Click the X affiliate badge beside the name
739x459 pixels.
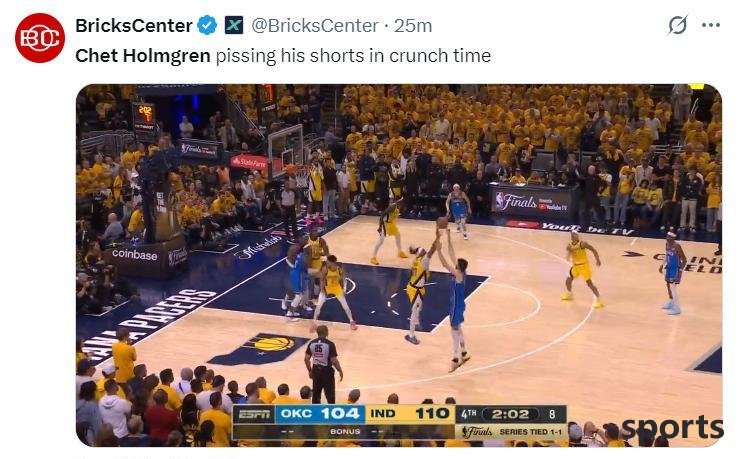[x=233, y=25]
